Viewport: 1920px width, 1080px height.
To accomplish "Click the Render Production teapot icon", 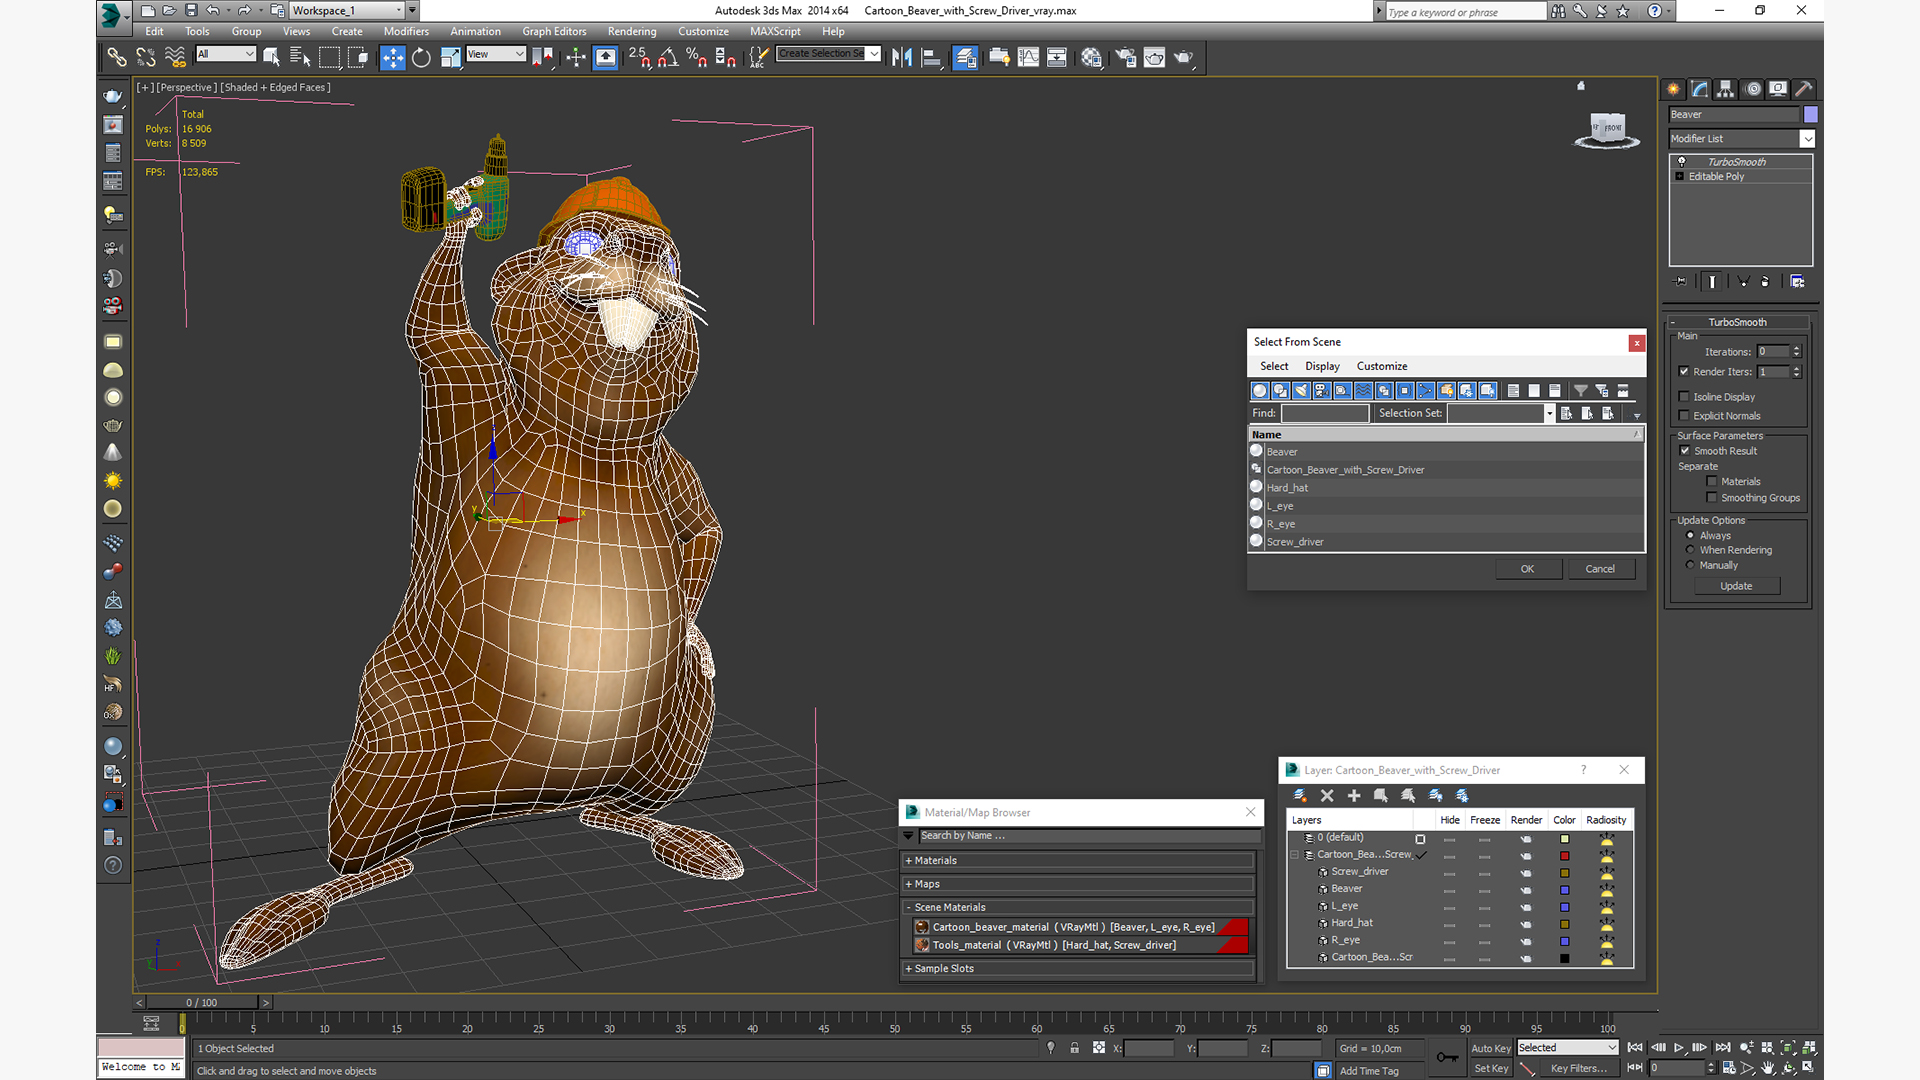I will (1184, 58).
